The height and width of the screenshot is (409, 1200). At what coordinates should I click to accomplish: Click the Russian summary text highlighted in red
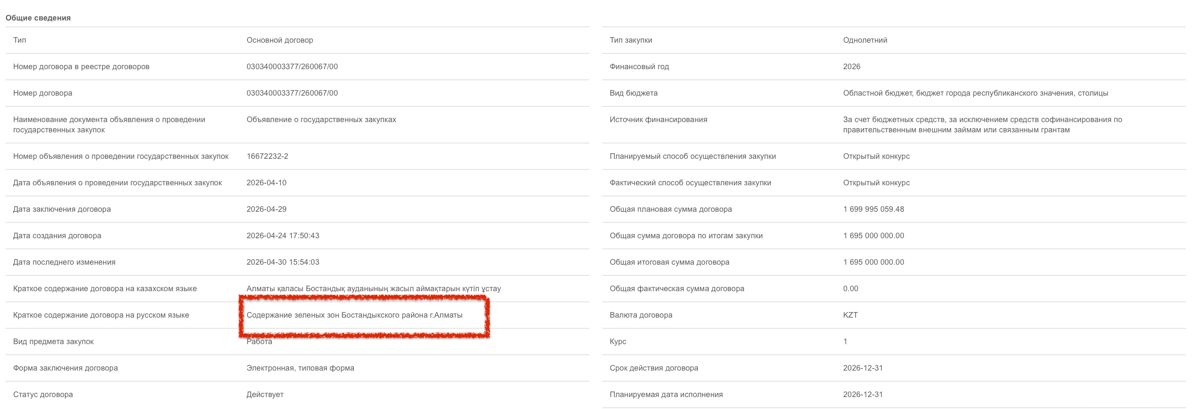(355, 315)
